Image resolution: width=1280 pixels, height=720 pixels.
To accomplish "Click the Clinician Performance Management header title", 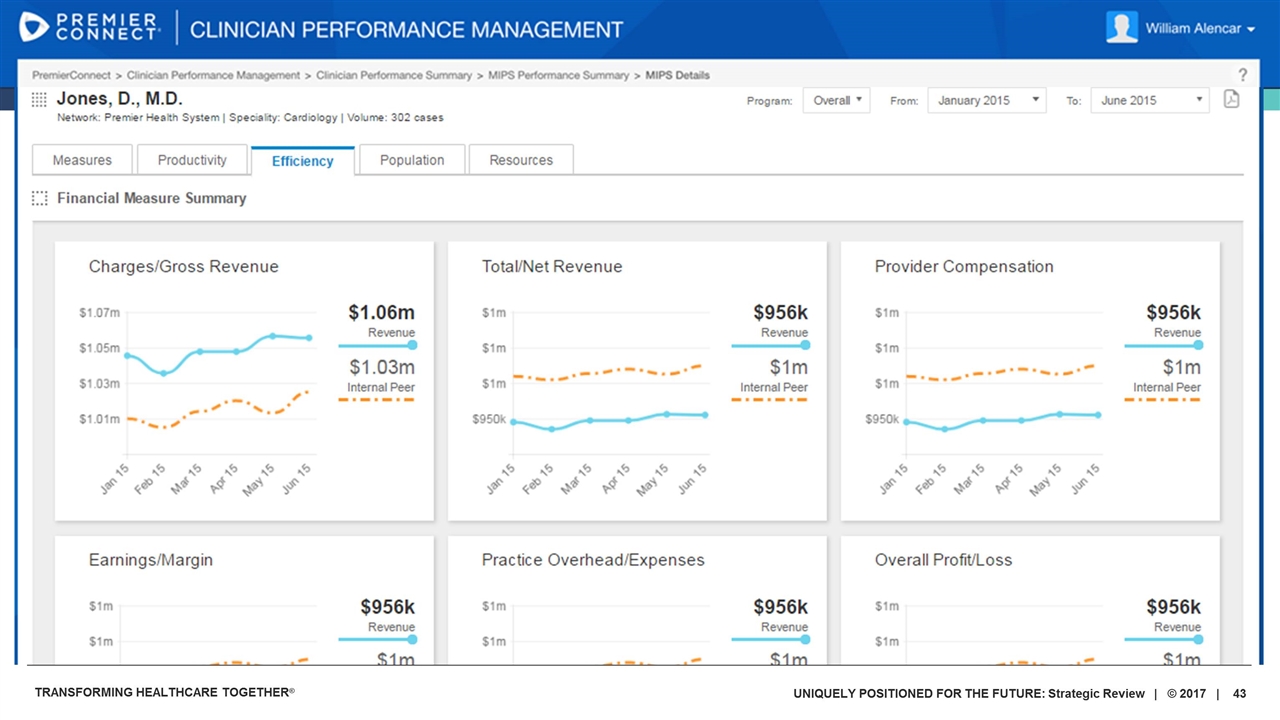I will point(406,29).
